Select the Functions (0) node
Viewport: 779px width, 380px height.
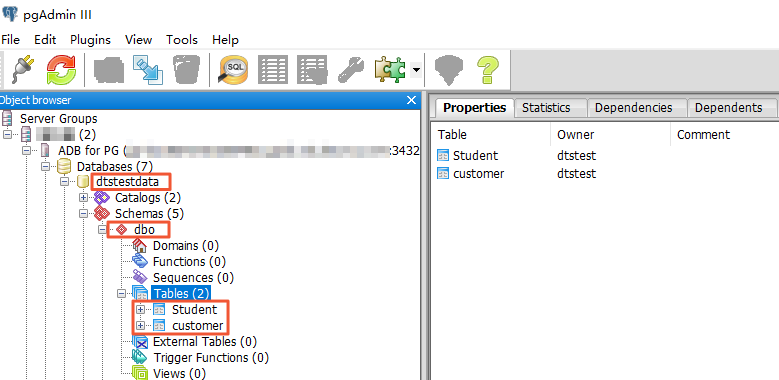coord(189,261)
